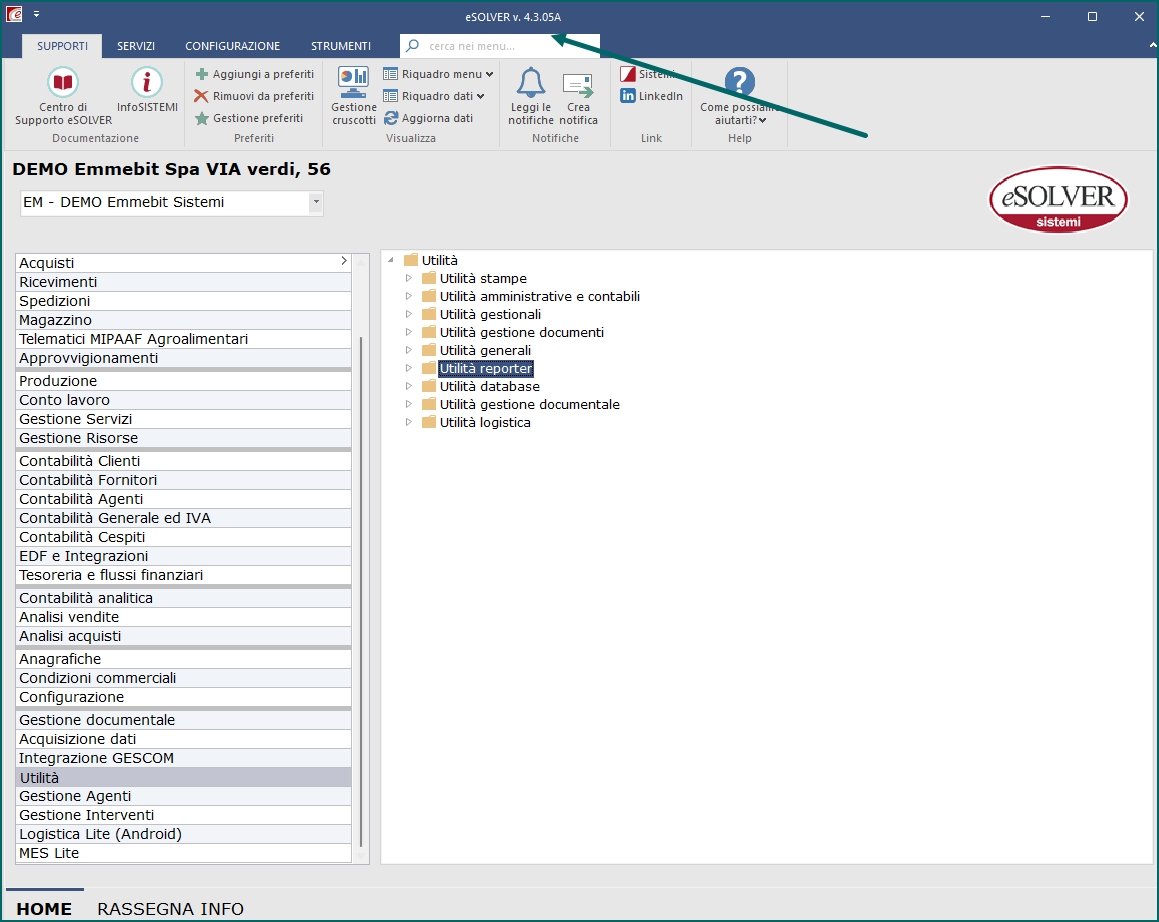1159x922 pixels.
Task: Click module list vertical scrollbar
Action: [x=361, y=591]
